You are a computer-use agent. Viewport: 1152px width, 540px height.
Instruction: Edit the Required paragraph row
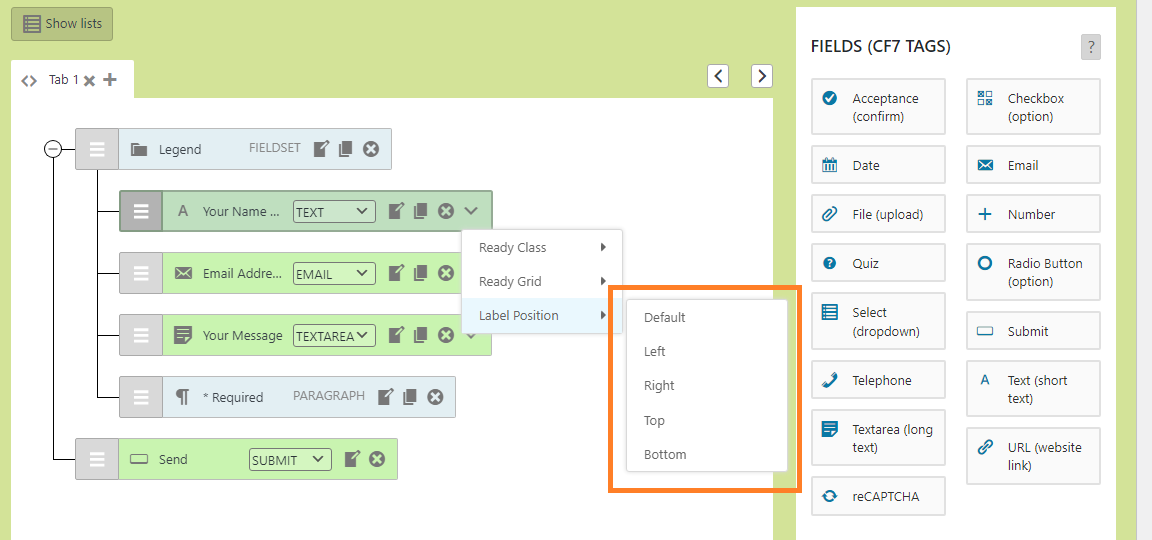point(386,397)
